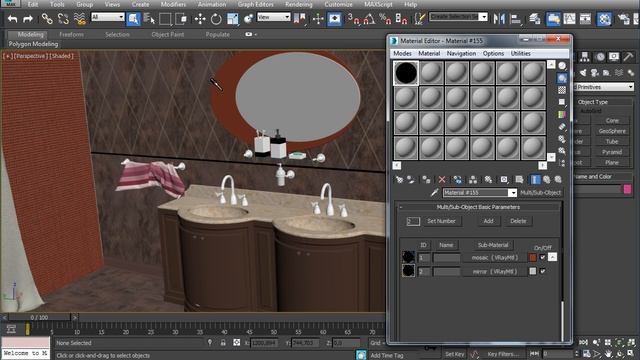This screenshot has height=360, width=640.
Task: Click the Video Color Check icon
Action: (562, 115)
